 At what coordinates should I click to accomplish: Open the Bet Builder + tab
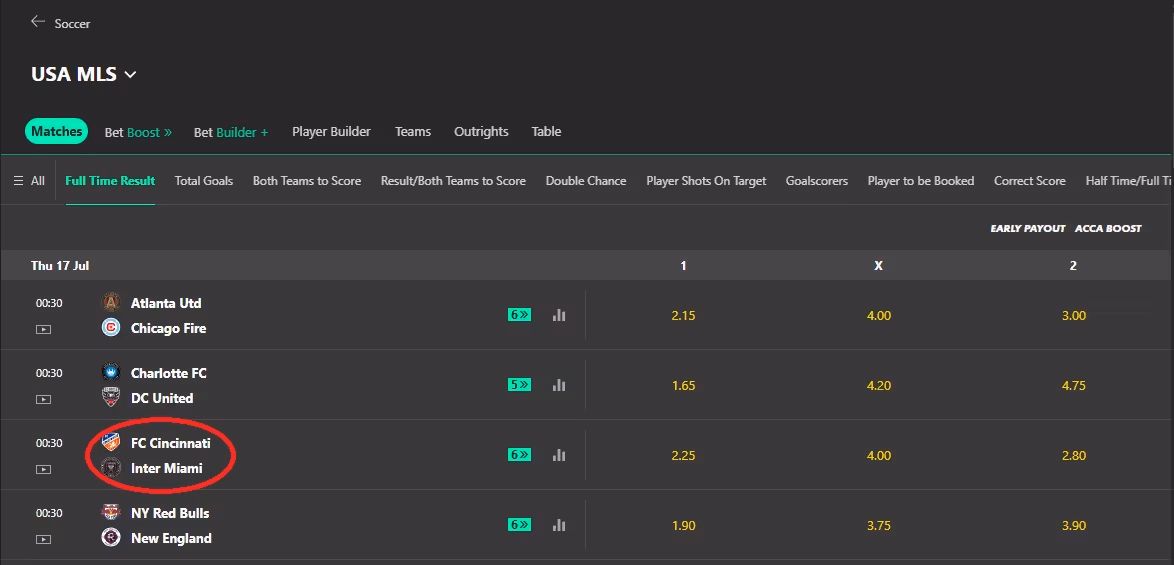(231, 132)
